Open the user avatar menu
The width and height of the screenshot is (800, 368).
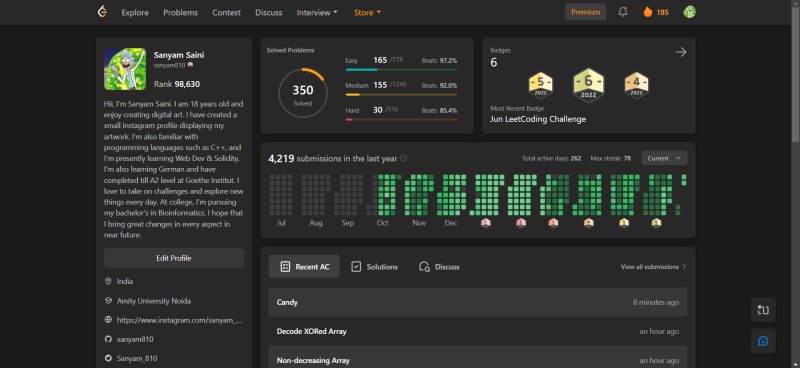pyautogui.click(x=689, y=12)
